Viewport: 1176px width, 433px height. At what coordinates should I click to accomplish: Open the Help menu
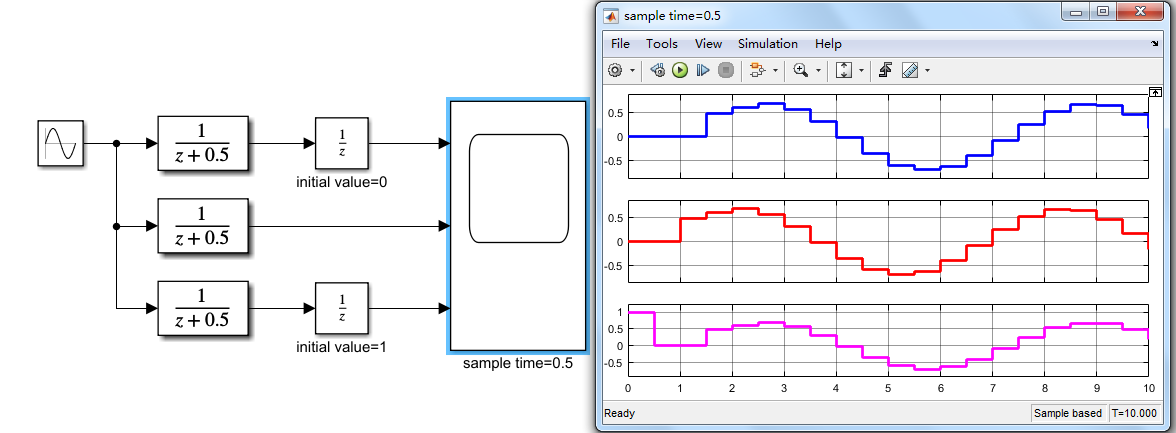coord(828,44)
